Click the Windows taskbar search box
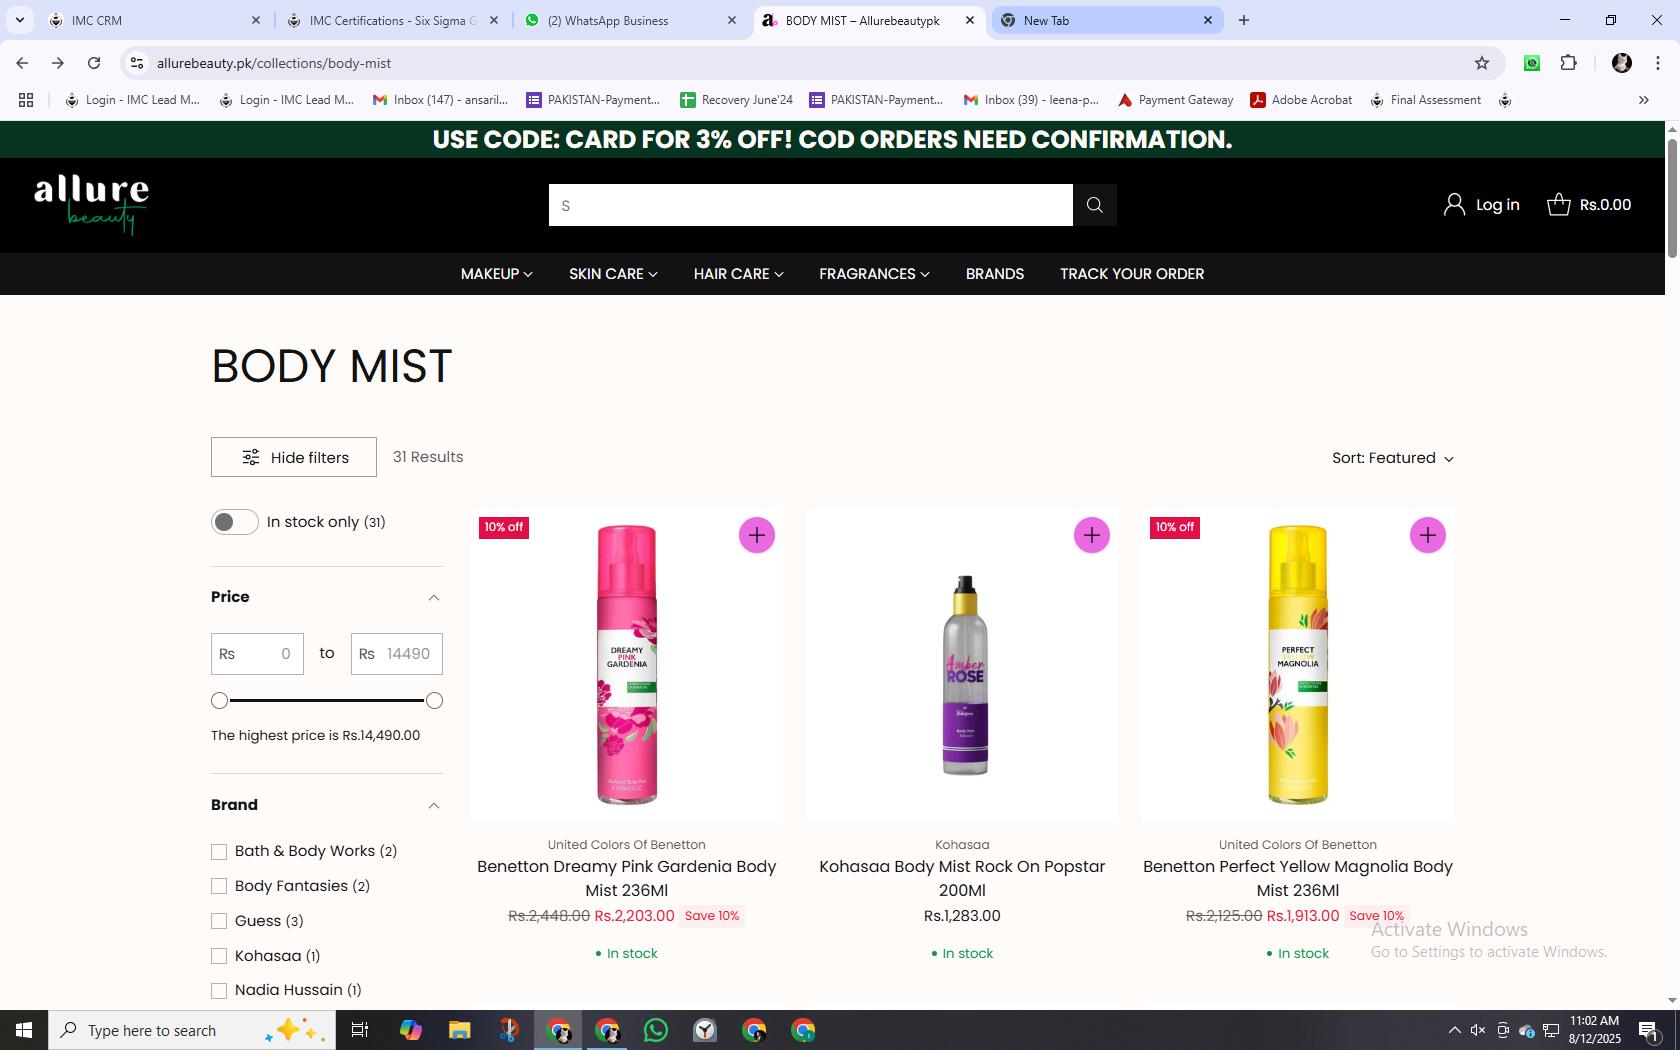Viewport: 1680px width, 1050px height. (192, 1030)
